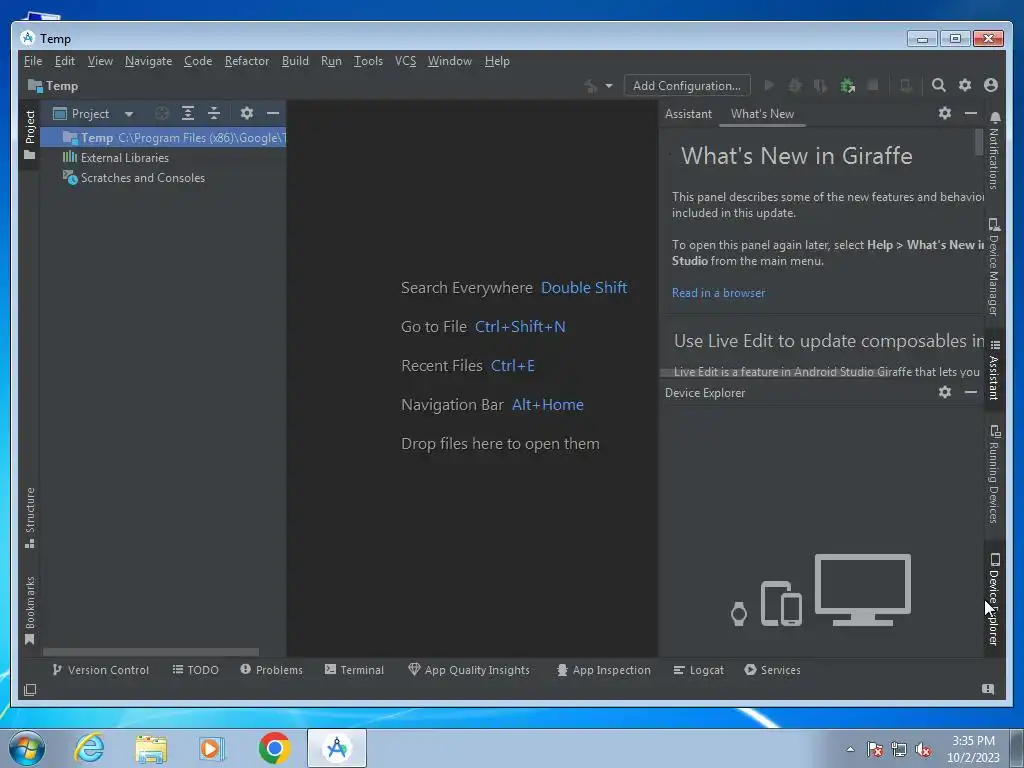Open the Navigate menu
Screen dimensions: 1024x768
coord(148,61)
